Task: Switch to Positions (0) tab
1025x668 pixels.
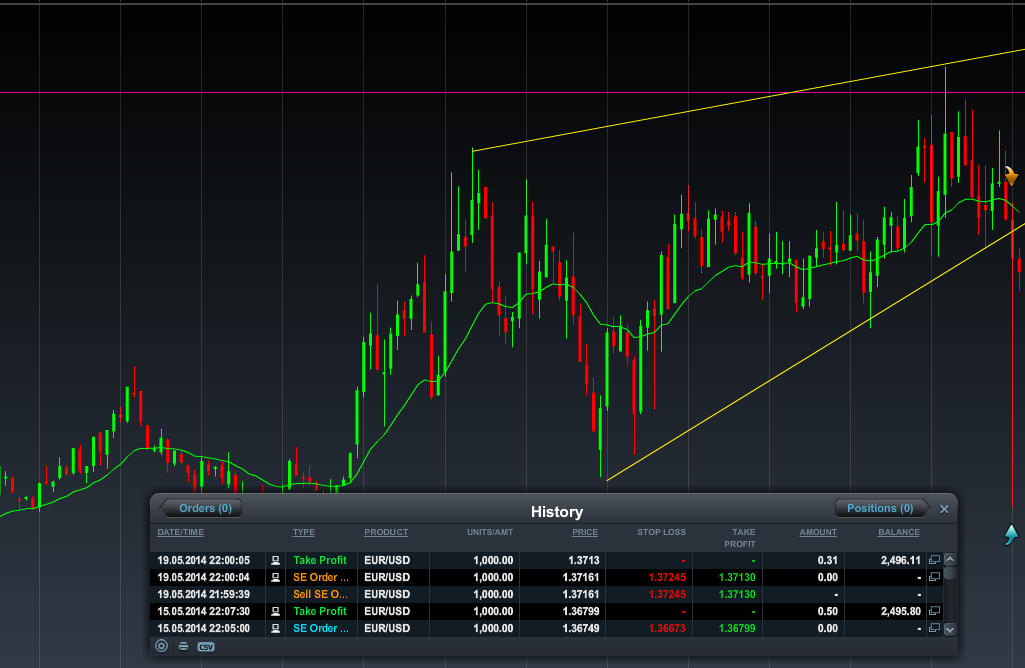Action: click(x=880, y=508)
